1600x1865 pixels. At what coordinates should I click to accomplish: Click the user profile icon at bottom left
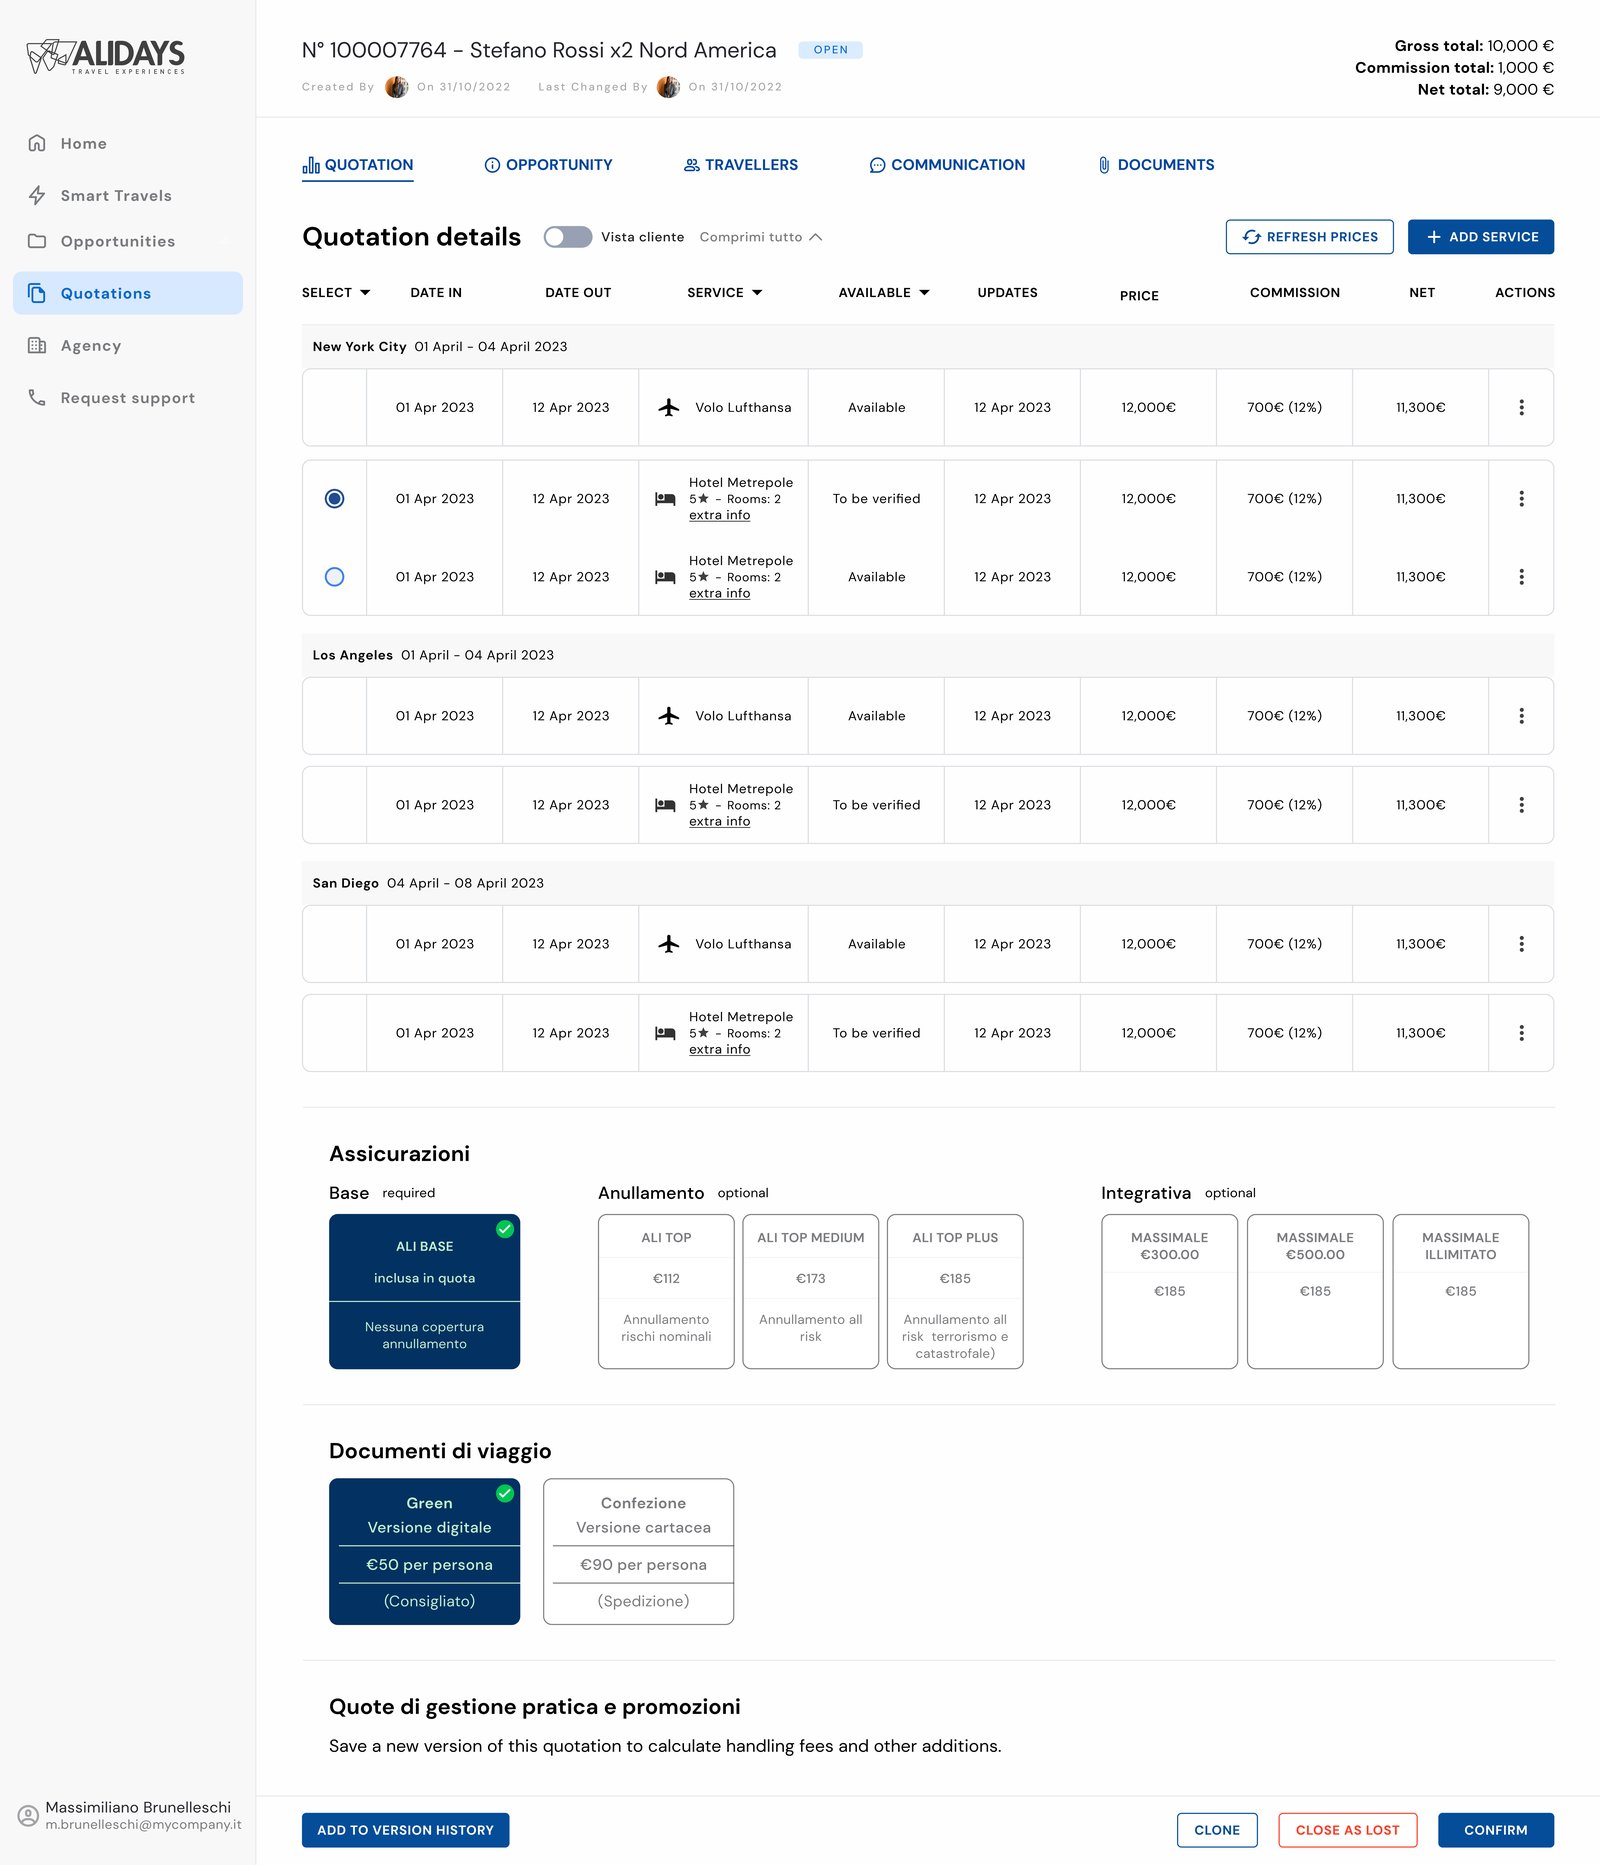[x=28, y=1815]
